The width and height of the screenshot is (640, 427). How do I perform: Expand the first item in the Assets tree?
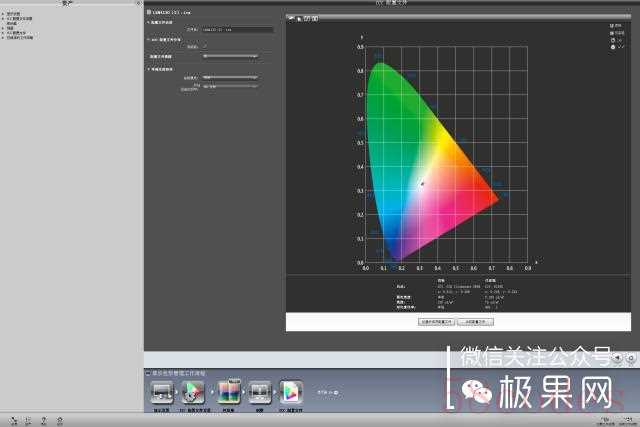(x=4, y=13)
